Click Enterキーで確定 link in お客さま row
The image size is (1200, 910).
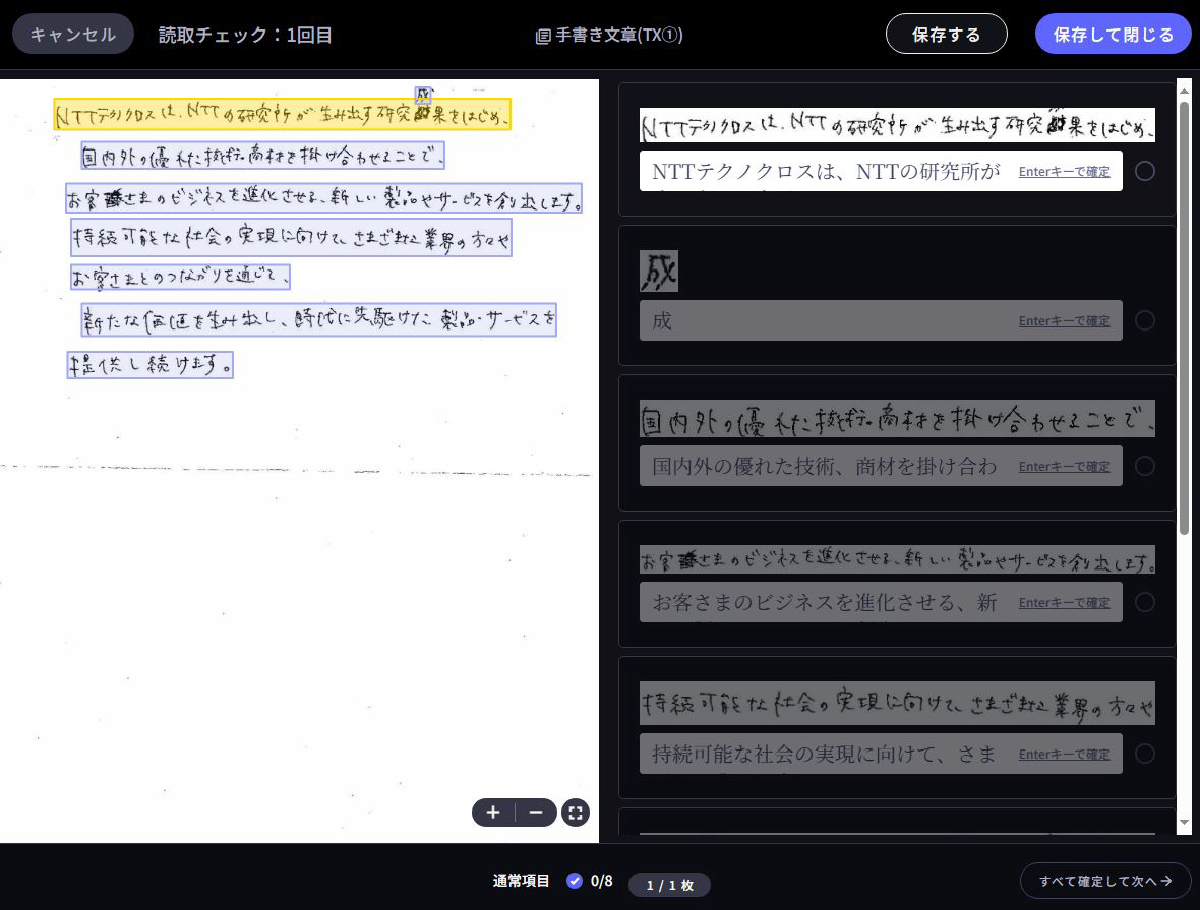1064,602
